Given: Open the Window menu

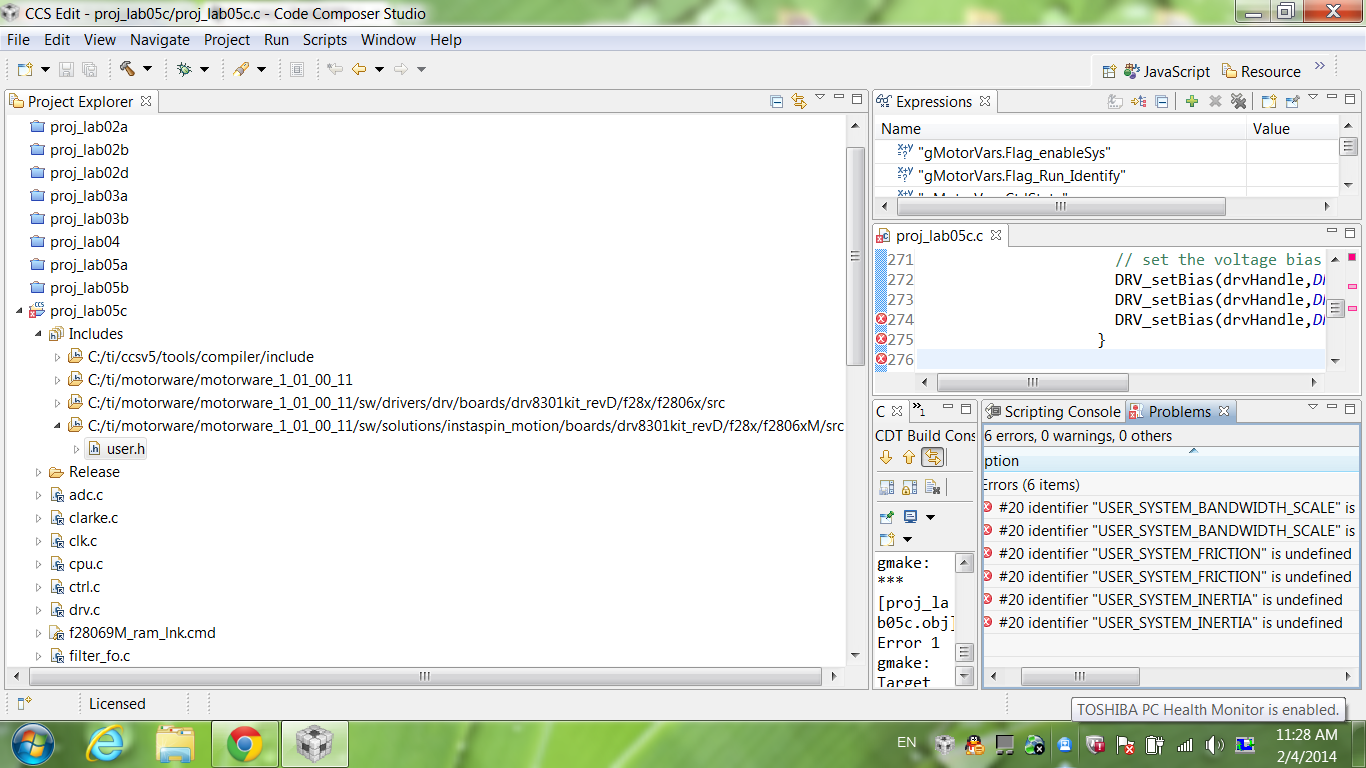Looking at the screenshot, I should tap(388, 40).
